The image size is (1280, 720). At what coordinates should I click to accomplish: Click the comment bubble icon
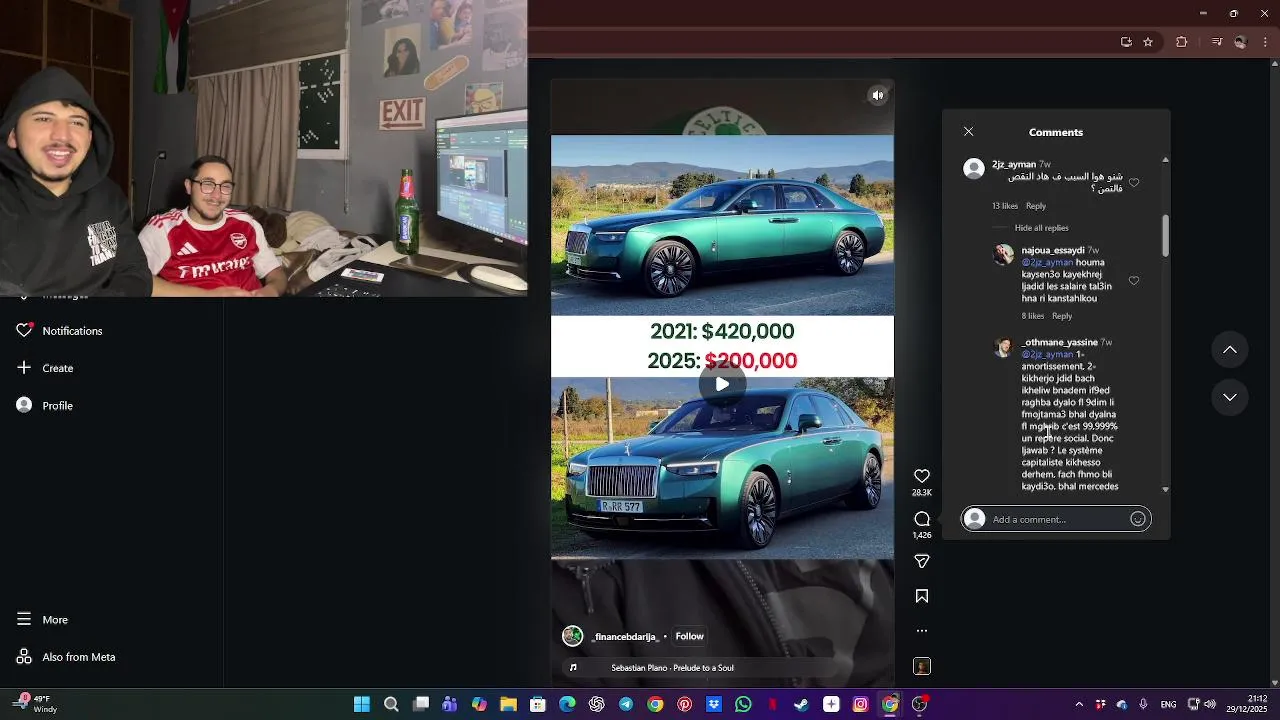pos(922,519)
